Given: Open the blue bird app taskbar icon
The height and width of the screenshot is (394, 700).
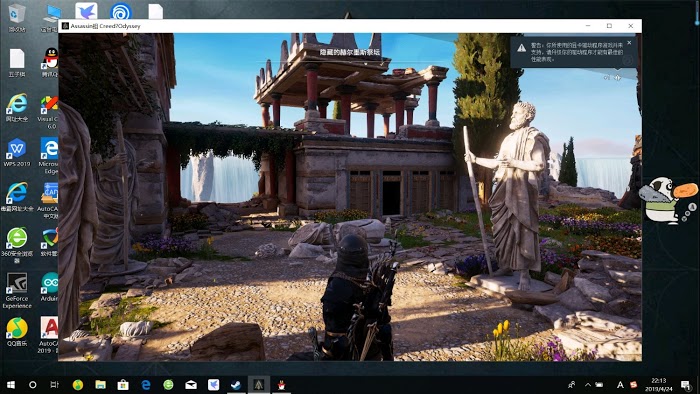Looking at the screenshot, I should tap(213, 385).
